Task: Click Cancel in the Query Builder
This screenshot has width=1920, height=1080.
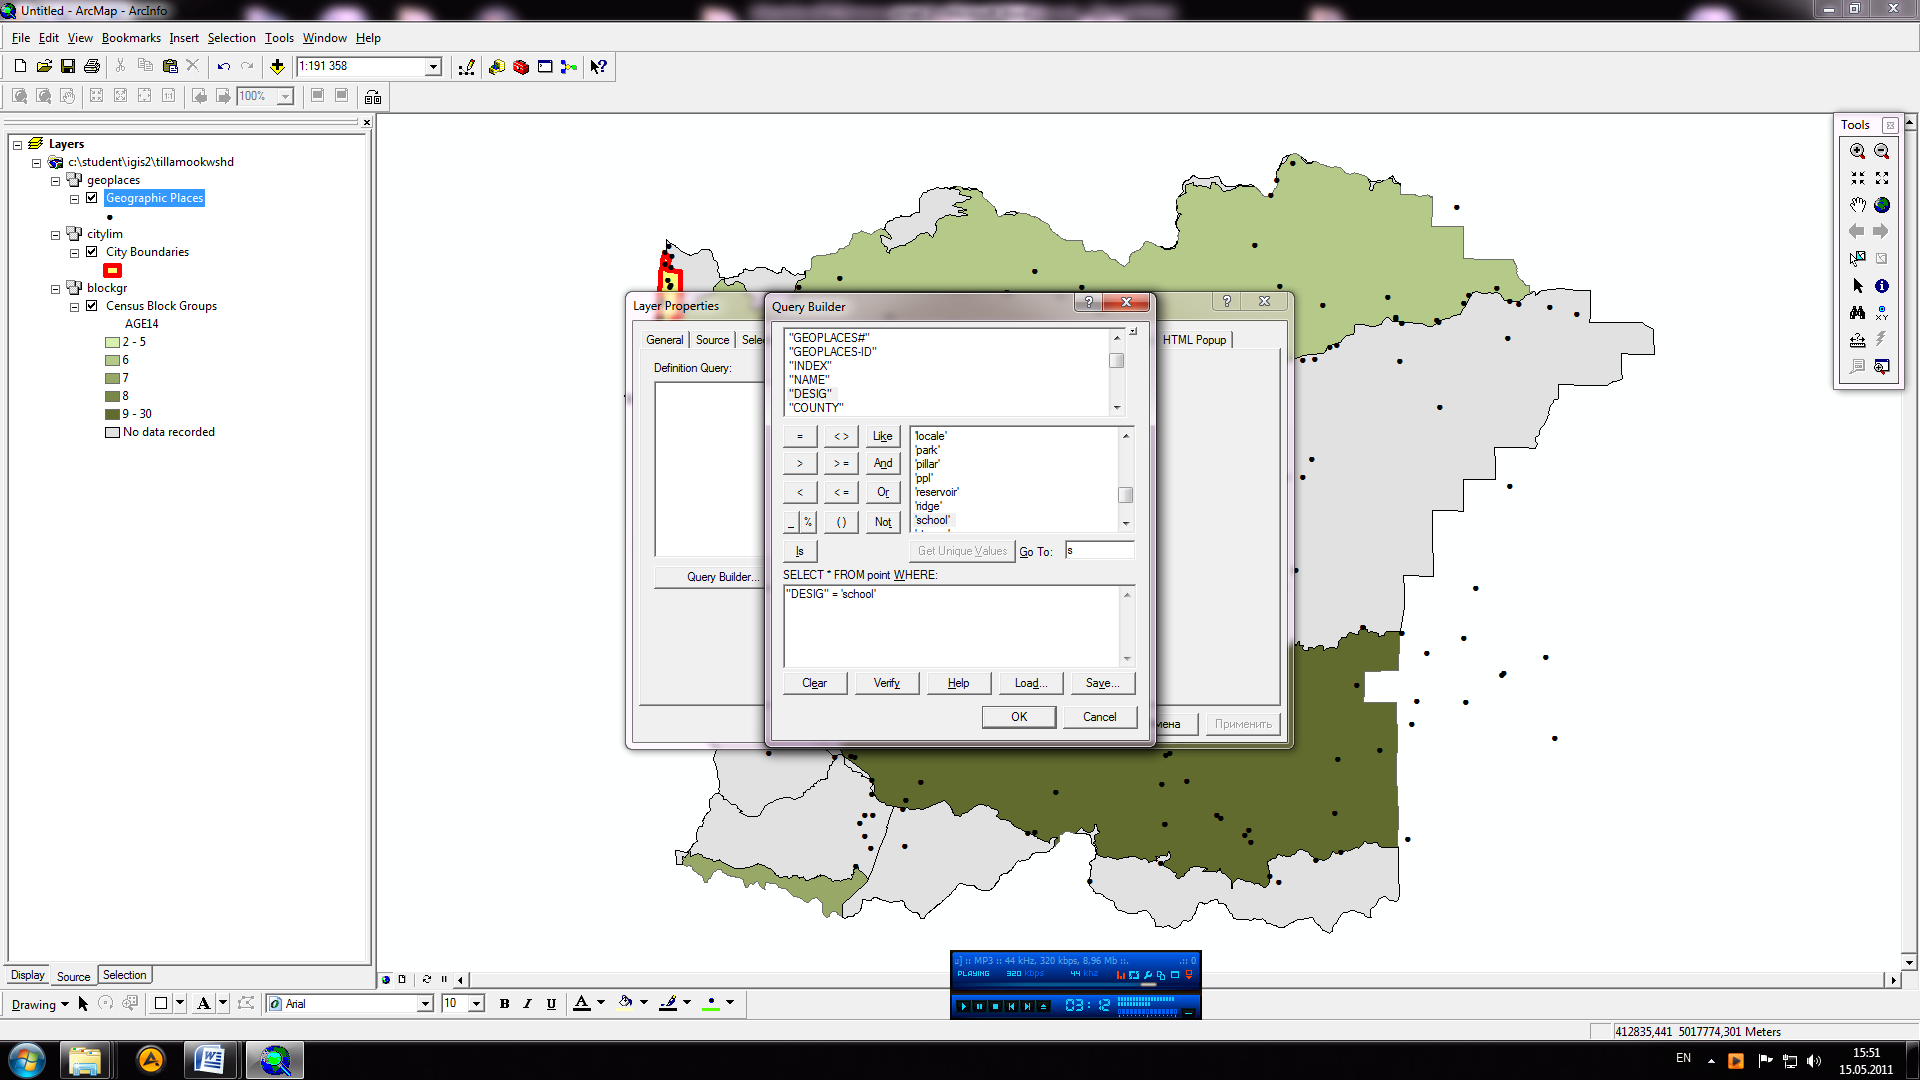Action: 1100,717
